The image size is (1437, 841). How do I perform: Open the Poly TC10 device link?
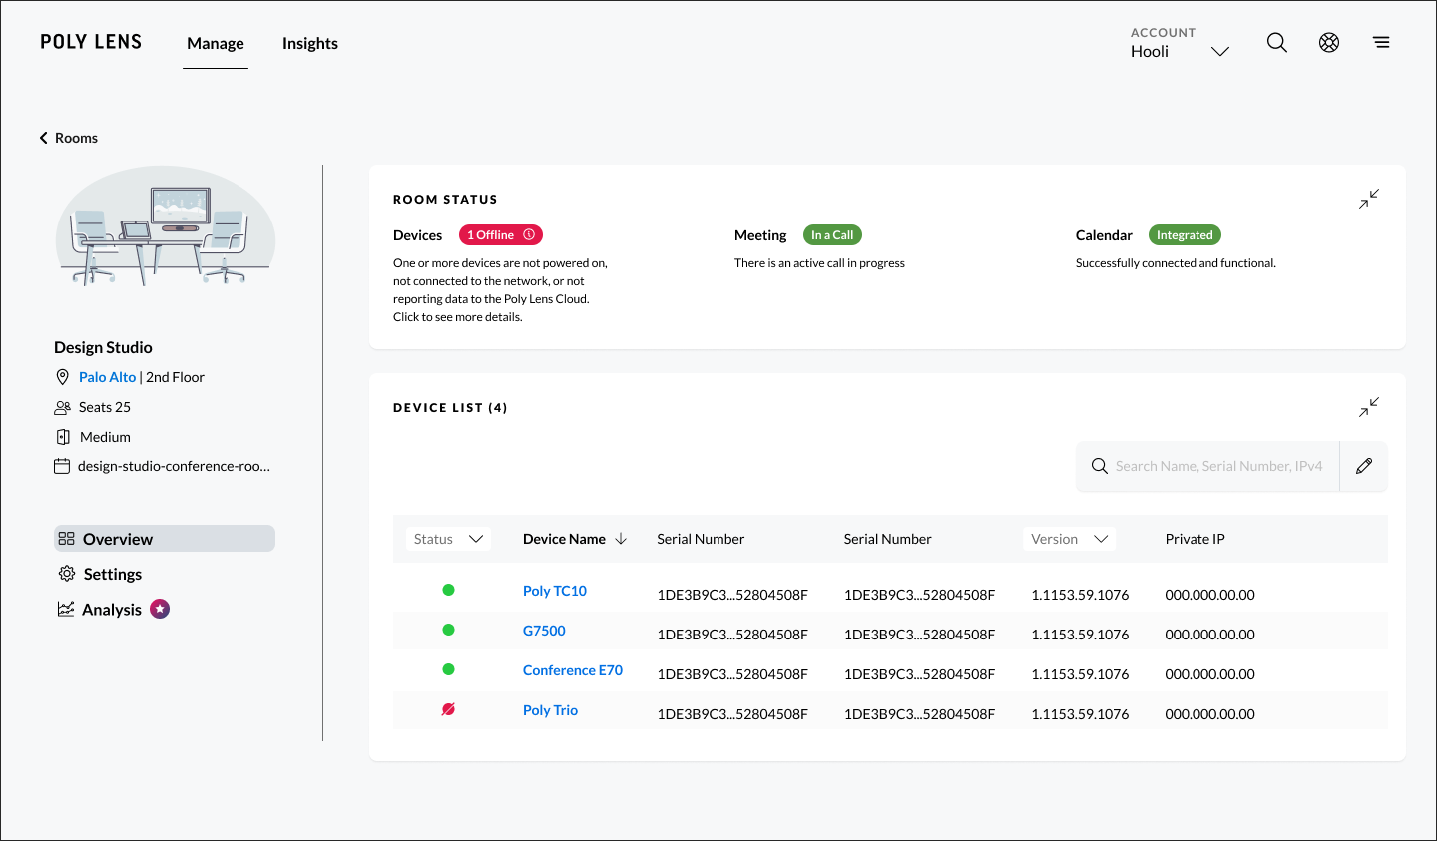[554, 591]
